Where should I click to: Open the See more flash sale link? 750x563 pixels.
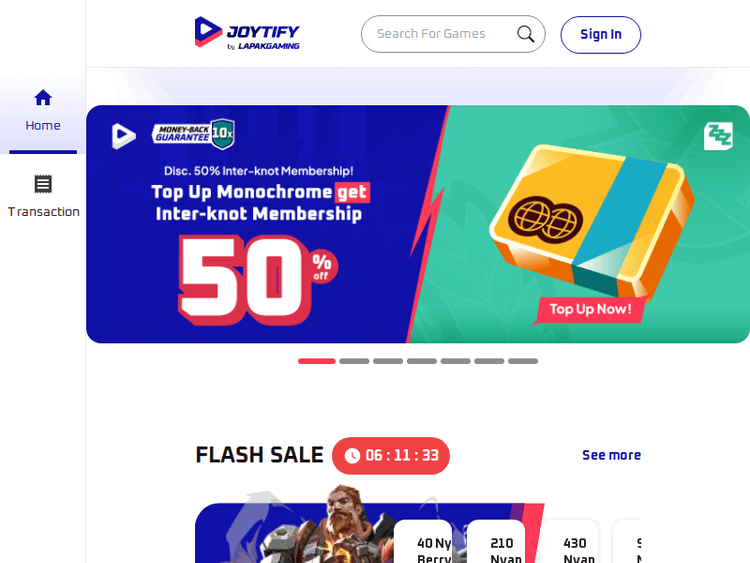[611, 455]
